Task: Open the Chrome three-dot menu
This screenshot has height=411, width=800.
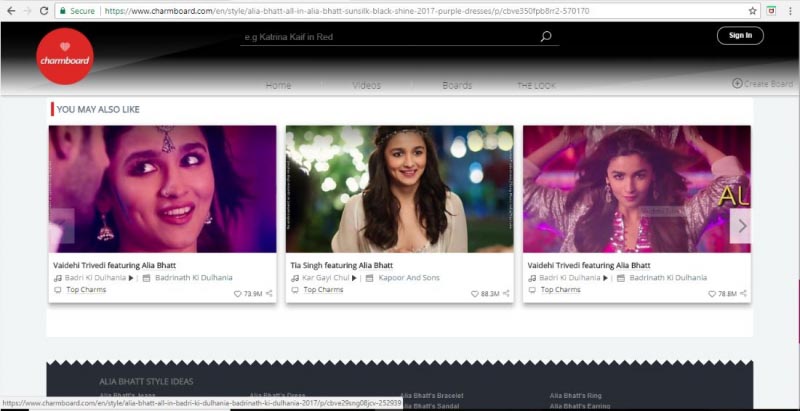Action: pos(790,11)
